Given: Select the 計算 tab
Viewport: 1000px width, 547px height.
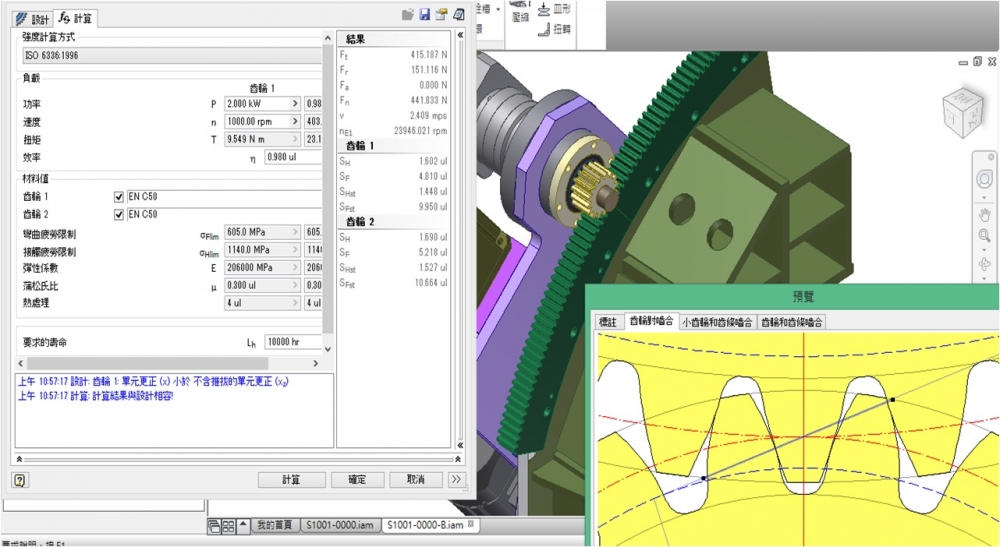Looking at the screenshot, I should tap(75, 18).
